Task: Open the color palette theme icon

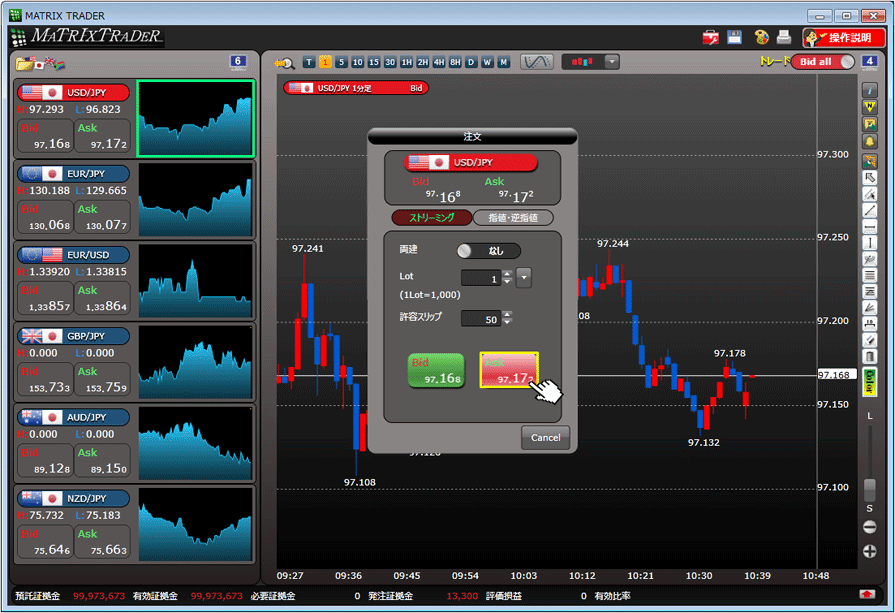Action: click(761, 38)
